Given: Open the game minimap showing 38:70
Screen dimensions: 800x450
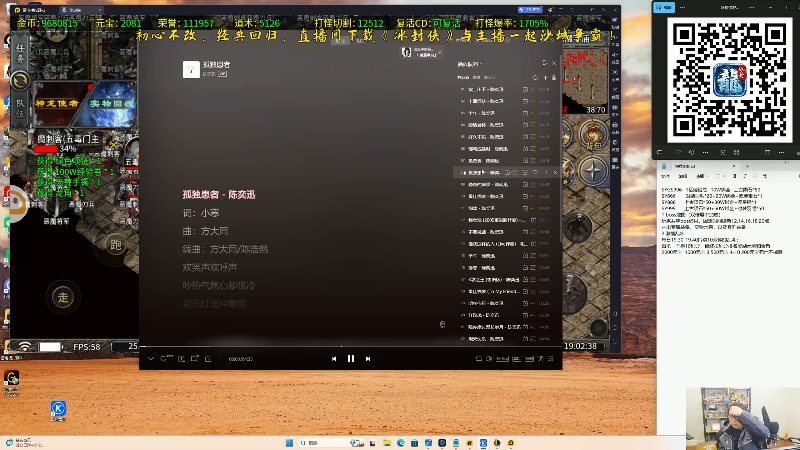Looking at the screenshot, I should point(585,83).
